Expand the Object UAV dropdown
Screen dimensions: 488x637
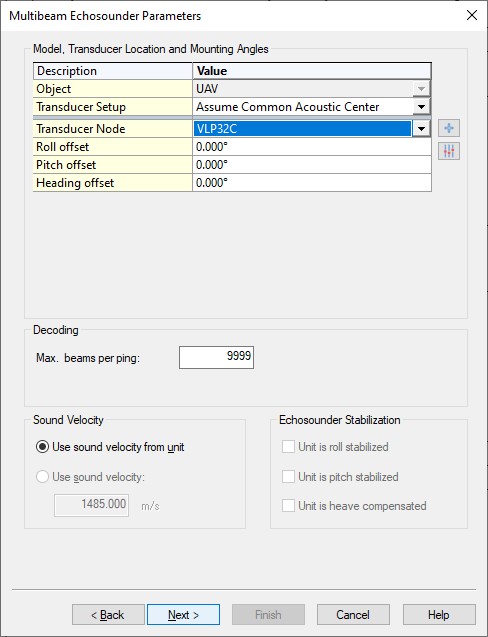tap(421, 89)
